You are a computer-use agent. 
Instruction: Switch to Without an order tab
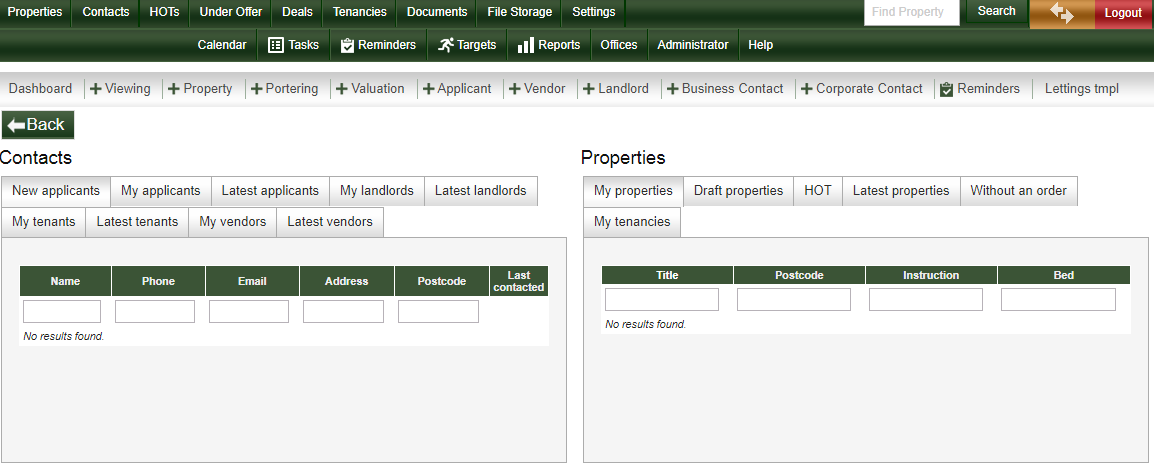[x=1018, y=191]
